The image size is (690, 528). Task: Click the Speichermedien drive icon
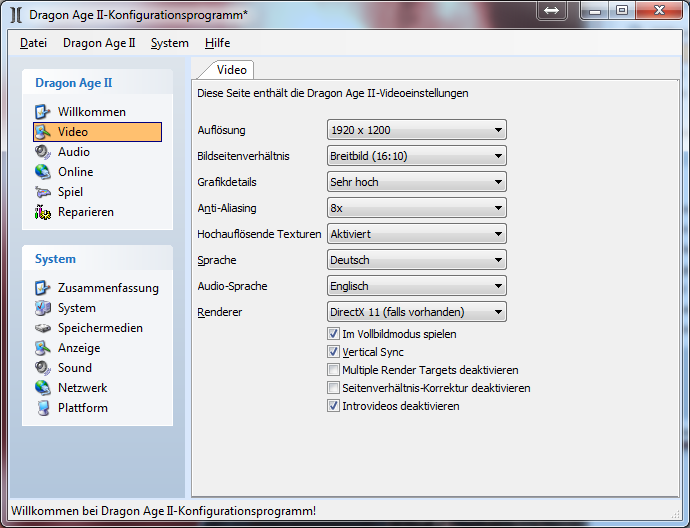(43, 328)
